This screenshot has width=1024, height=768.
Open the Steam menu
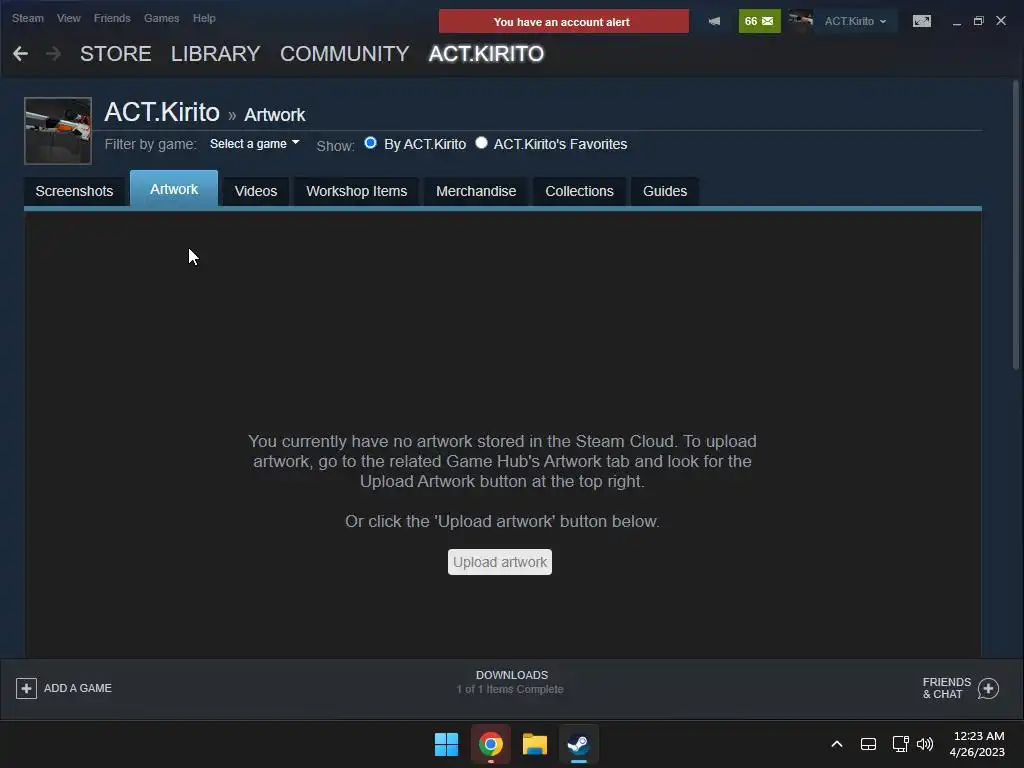tap(27, 18)
